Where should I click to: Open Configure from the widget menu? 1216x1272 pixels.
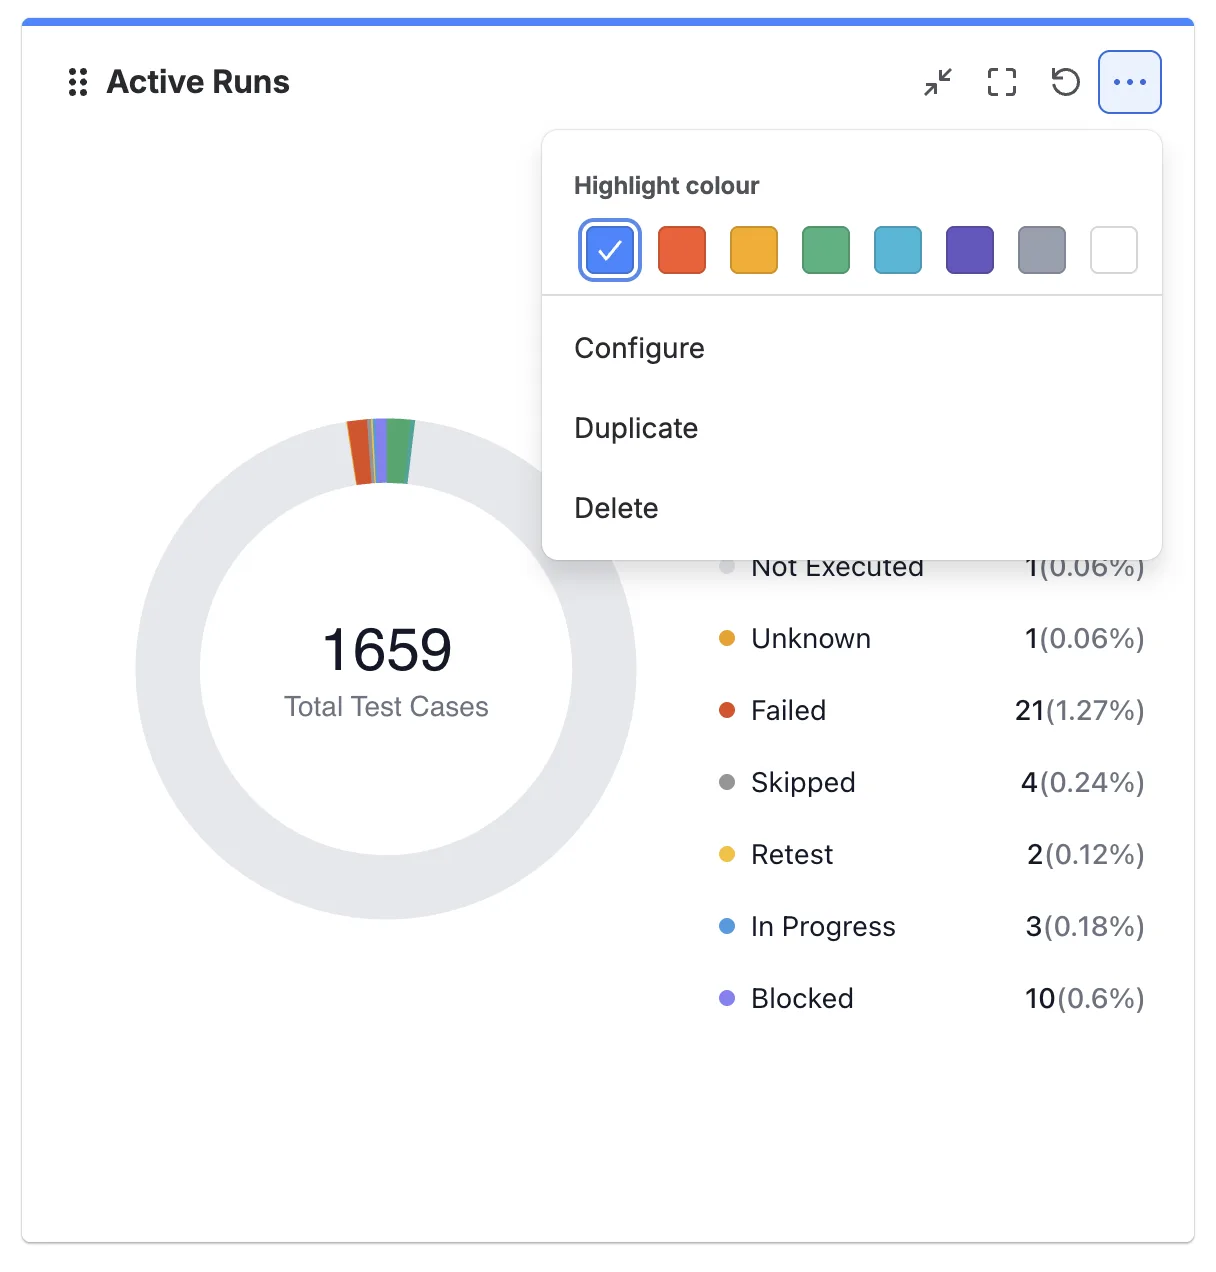tap(852, 348)
